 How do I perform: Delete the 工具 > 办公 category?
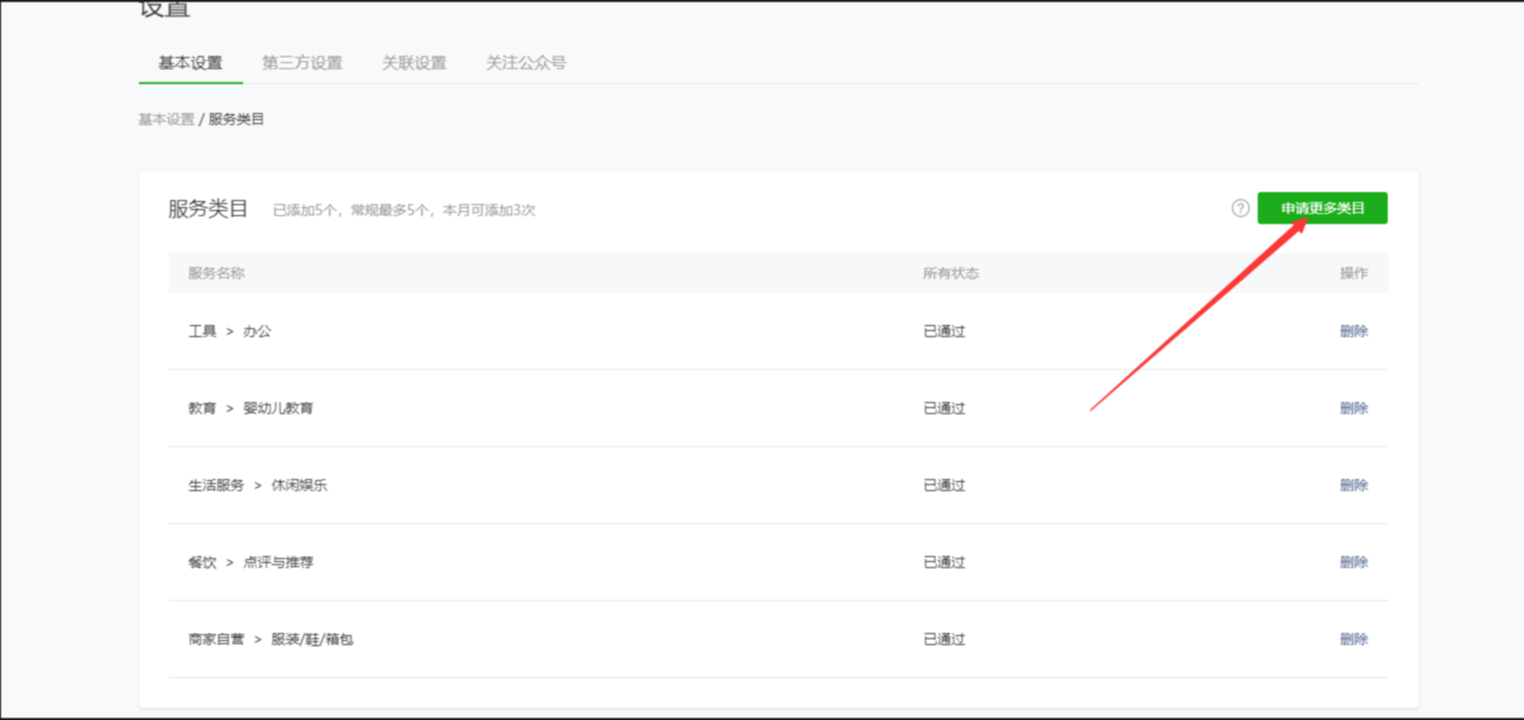(x=1354, y=331)
